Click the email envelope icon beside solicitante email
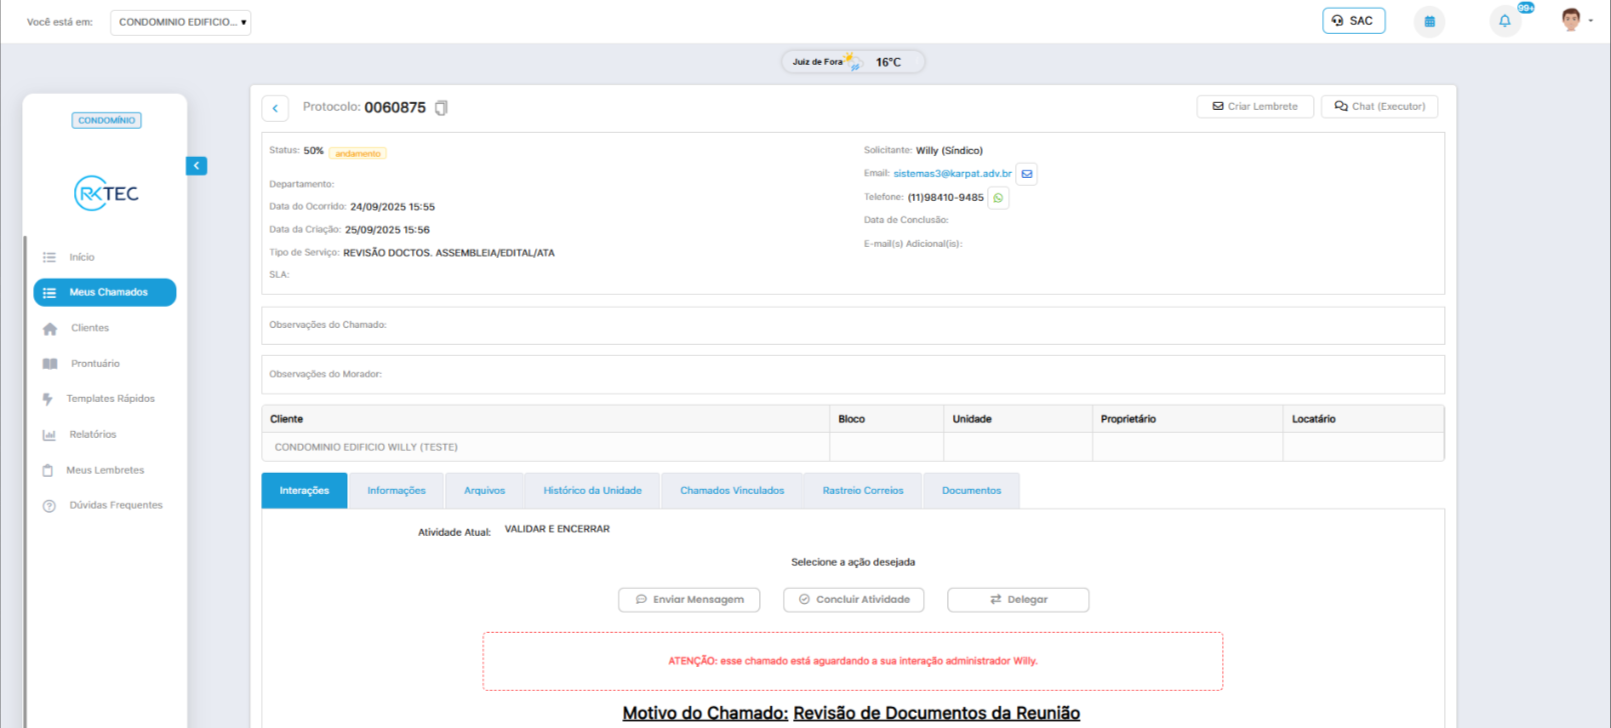Screen dimensions: 1611x728 pos(1026,174)
